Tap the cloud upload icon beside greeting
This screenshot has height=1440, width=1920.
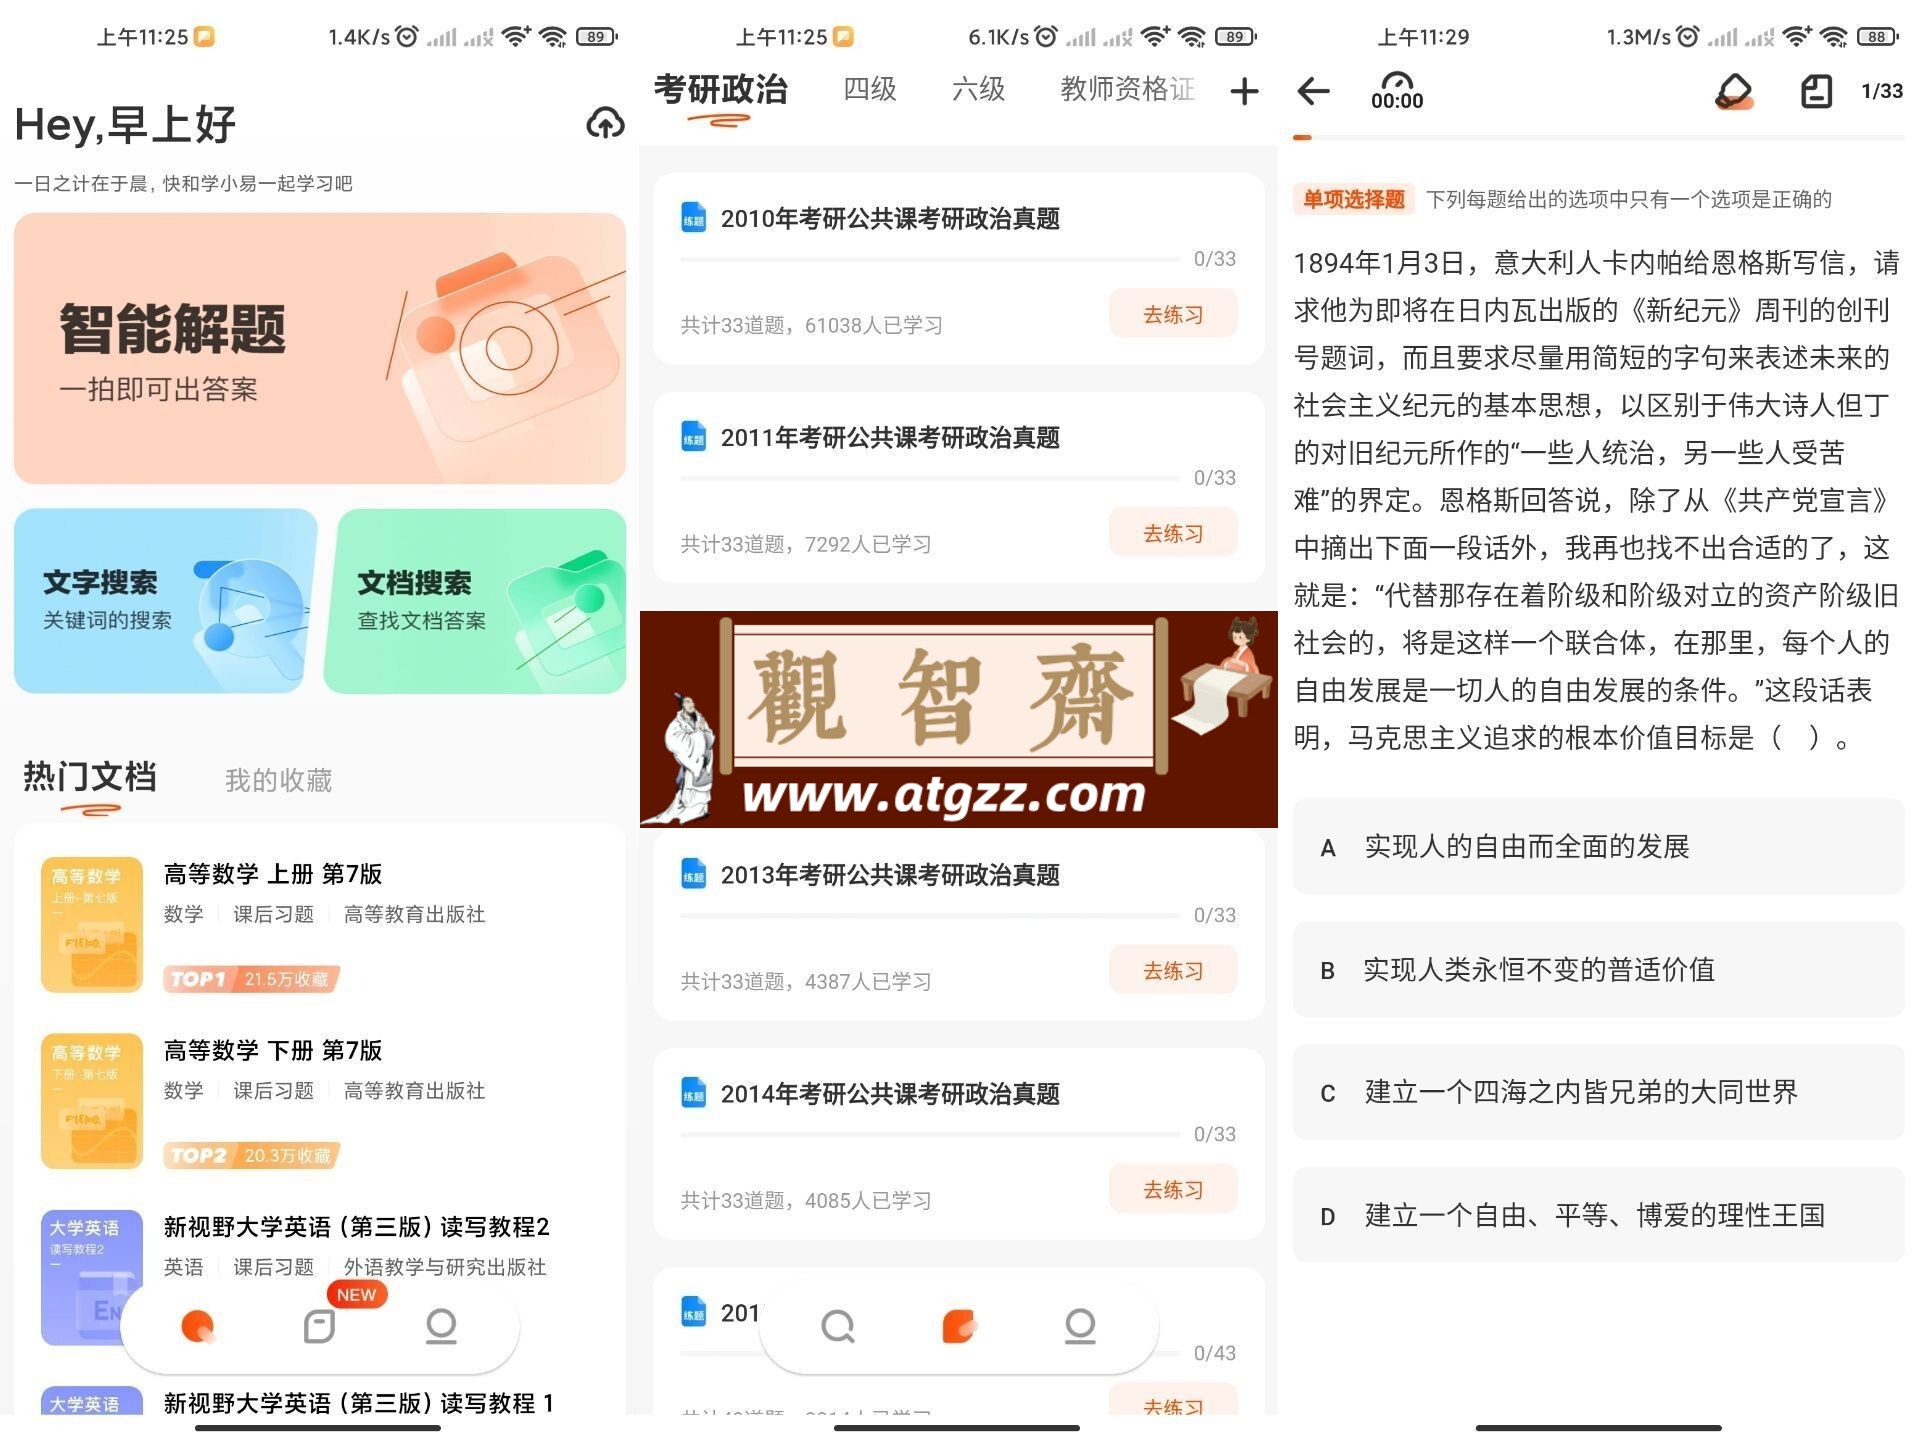605,123
